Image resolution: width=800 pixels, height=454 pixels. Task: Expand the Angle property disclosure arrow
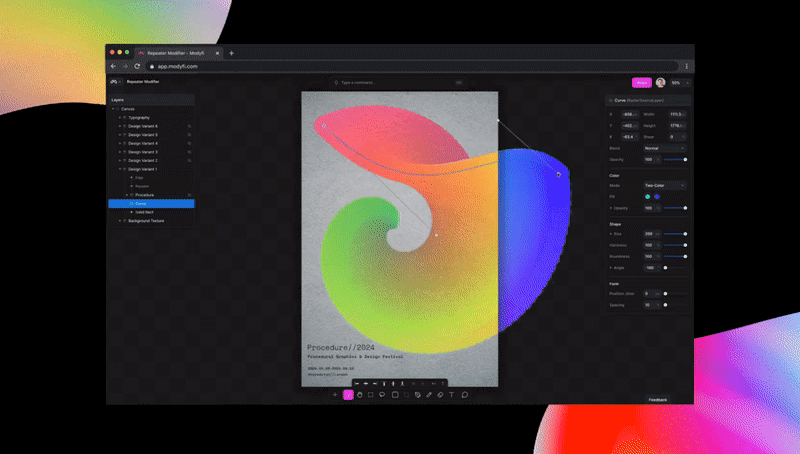pyautogui.click(x=611, y=268)
